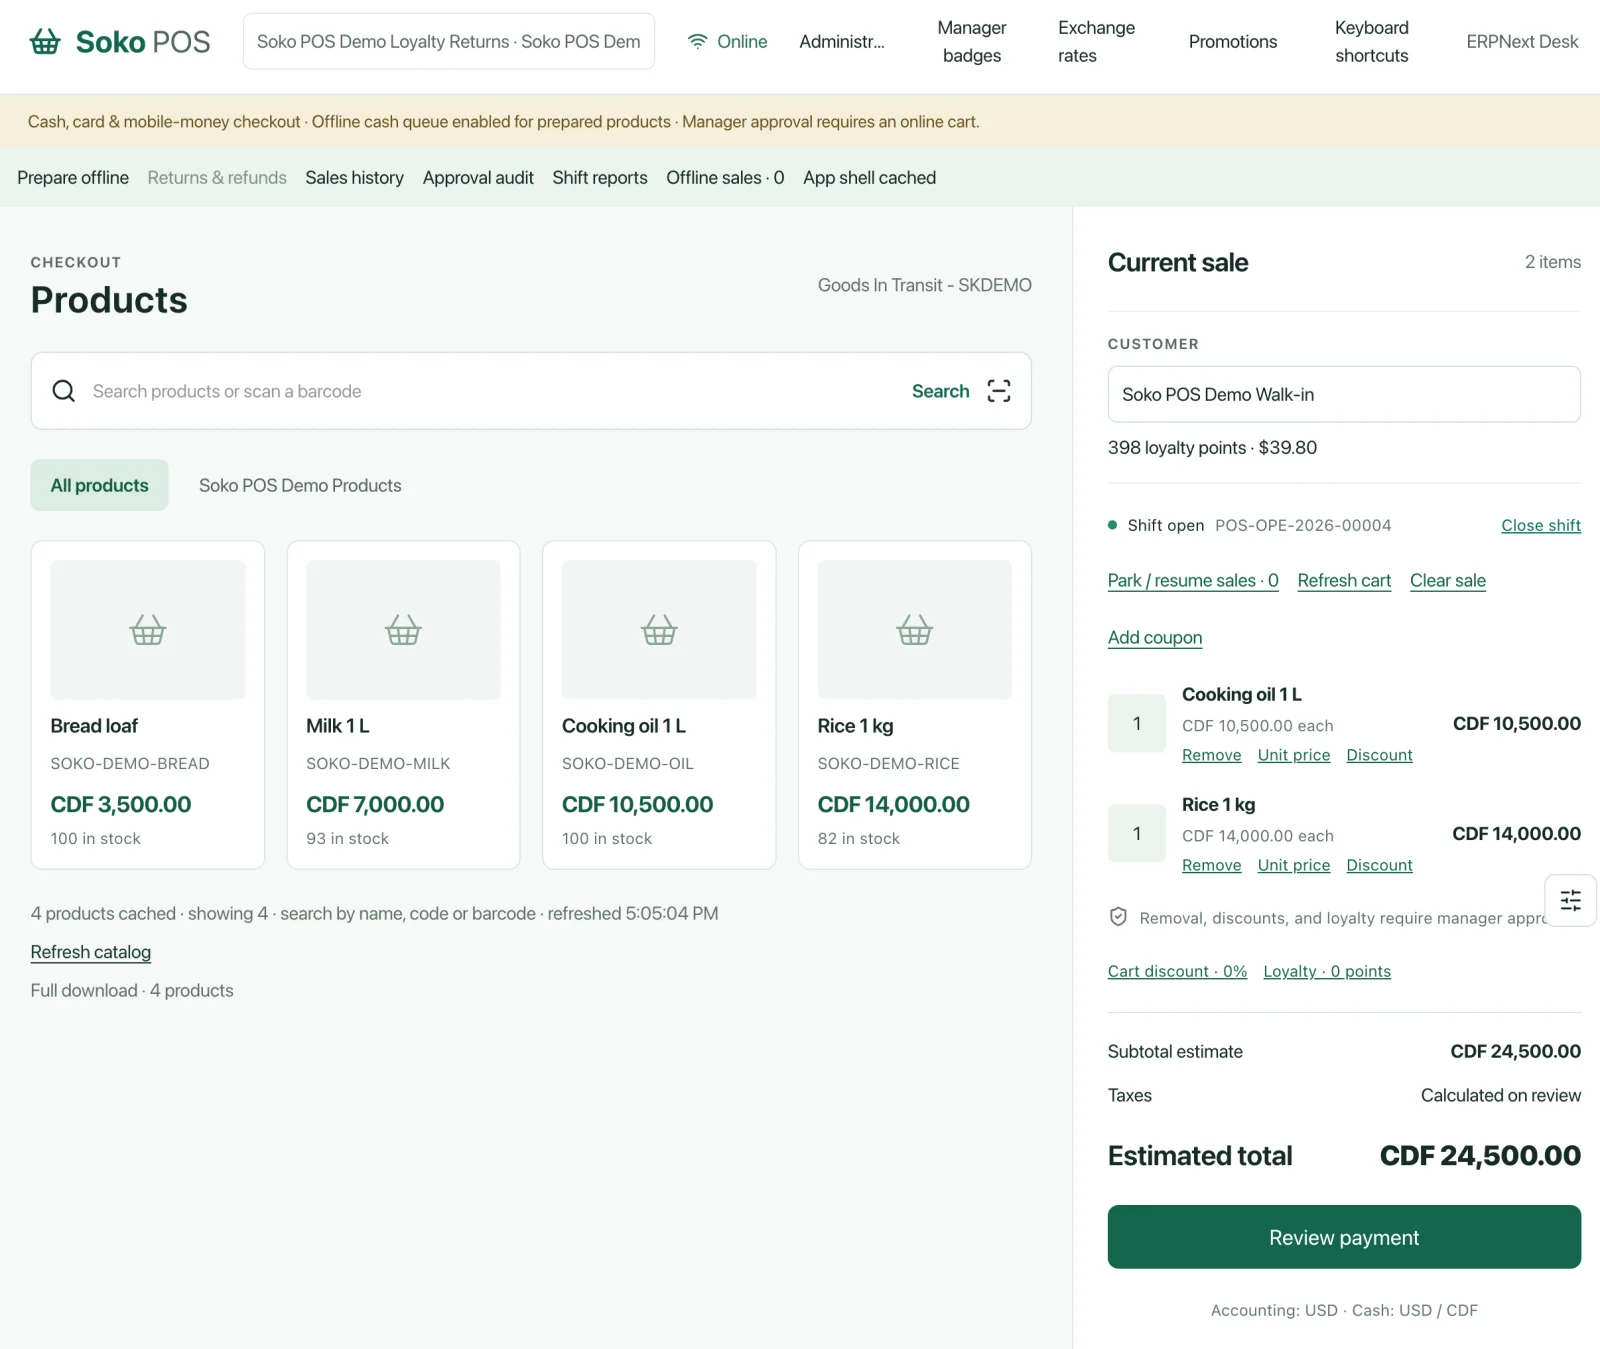Click quantity box for Cooking oil 1 L
This screenshot has width=1600, height=1349.
tap(1137, 723)
